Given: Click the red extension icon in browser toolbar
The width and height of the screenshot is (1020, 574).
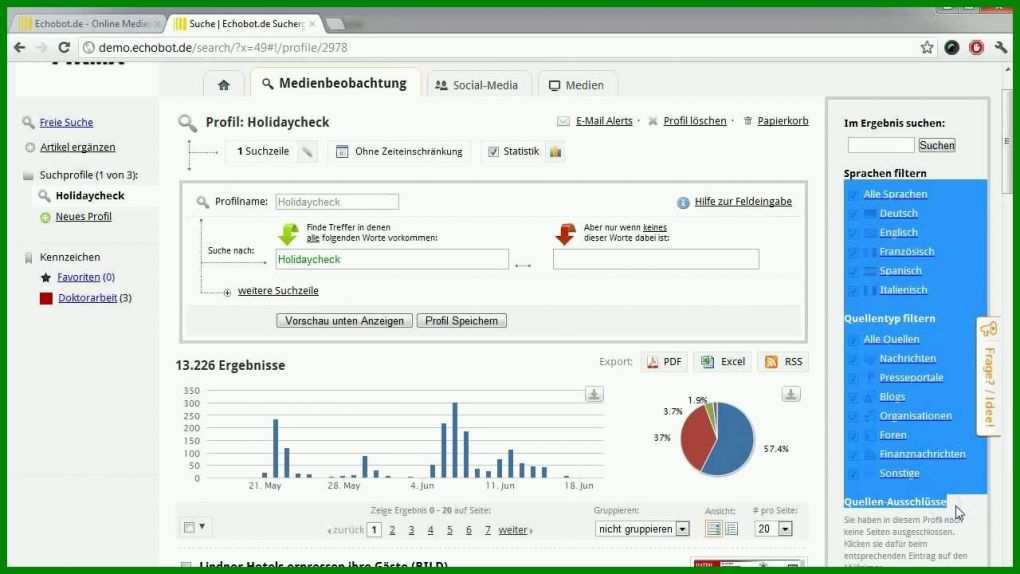Looking at the screenshot, I should [x=976, y=48].
